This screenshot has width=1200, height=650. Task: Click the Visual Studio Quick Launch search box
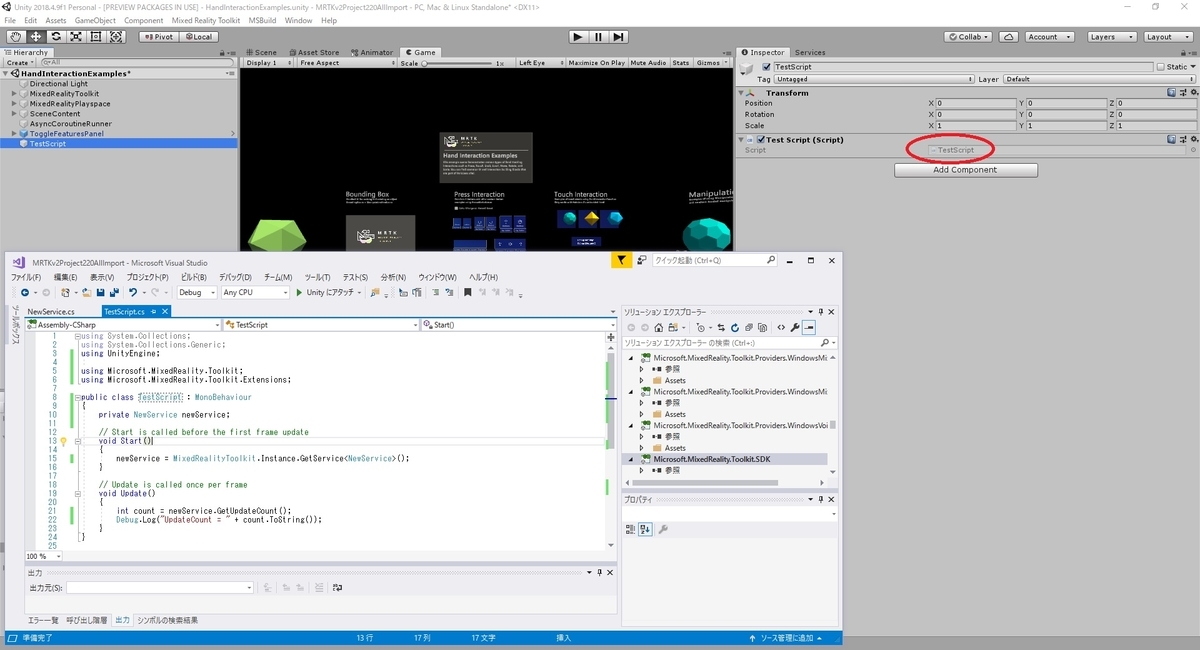[x=714, y=260]
